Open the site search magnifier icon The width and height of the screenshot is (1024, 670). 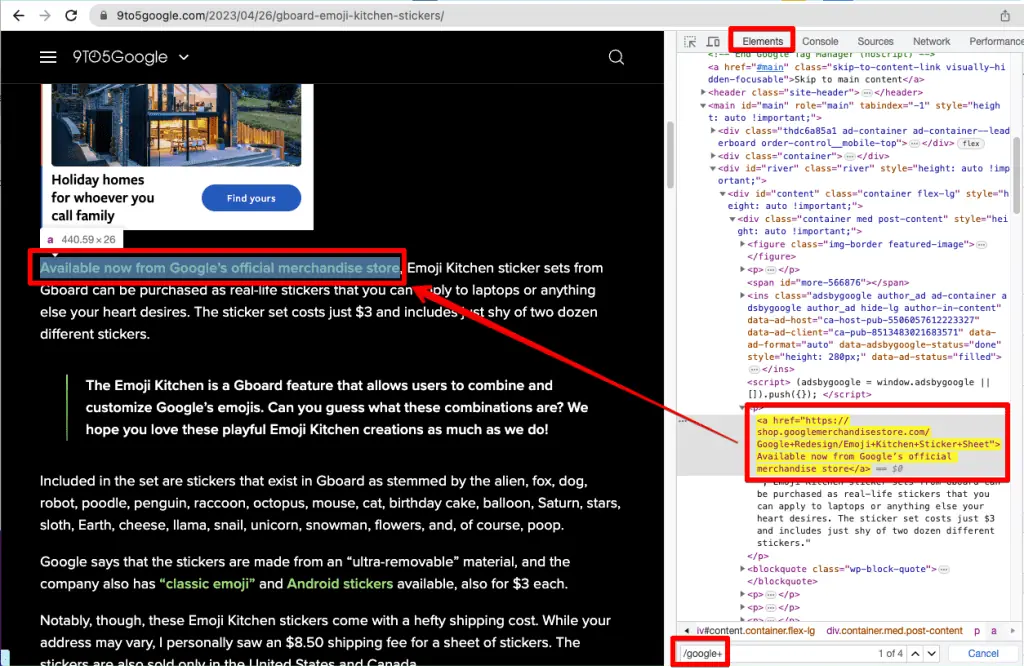pos(616,57)
